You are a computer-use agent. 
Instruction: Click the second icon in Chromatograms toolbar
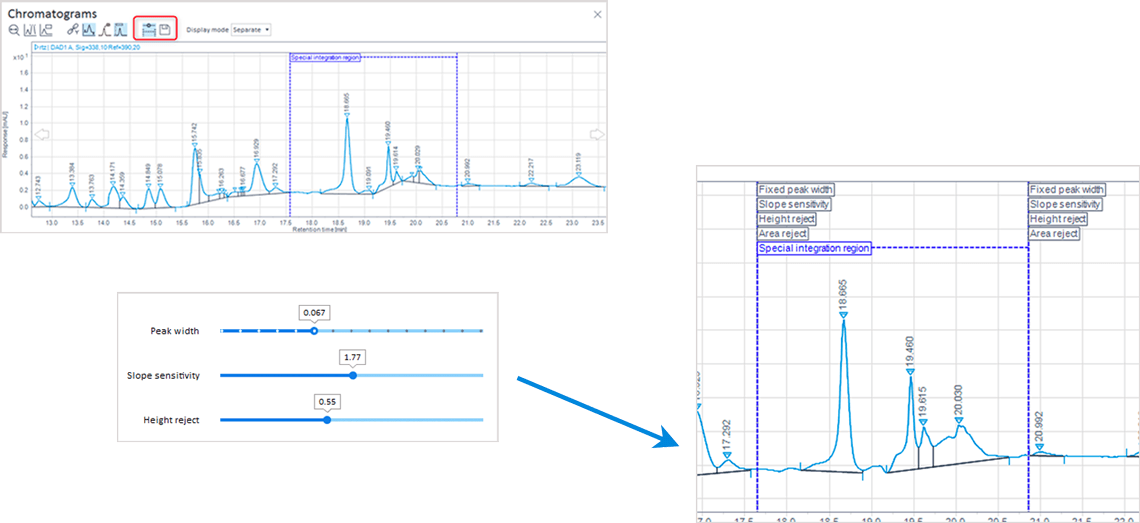coord(29,30)
